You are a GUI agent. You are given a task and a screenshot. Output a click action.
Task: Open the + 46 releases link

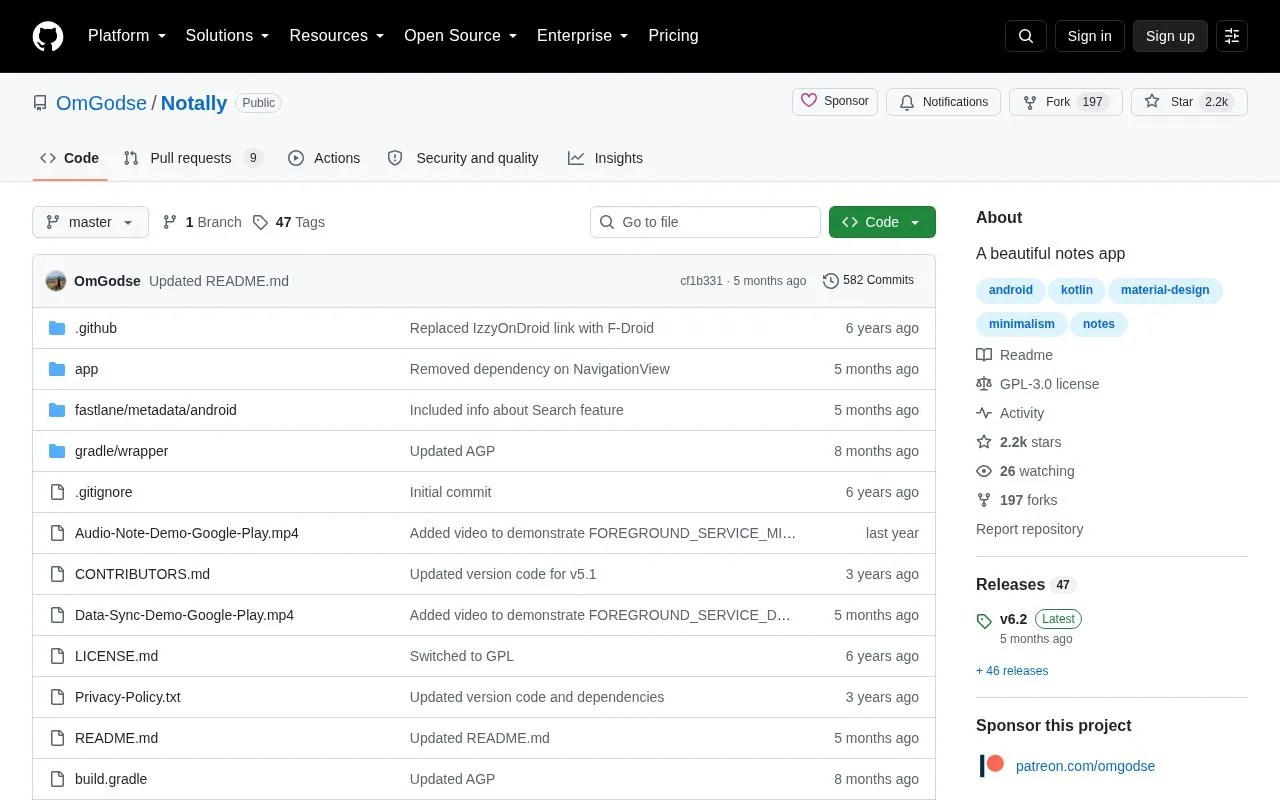click(1012, 671)
